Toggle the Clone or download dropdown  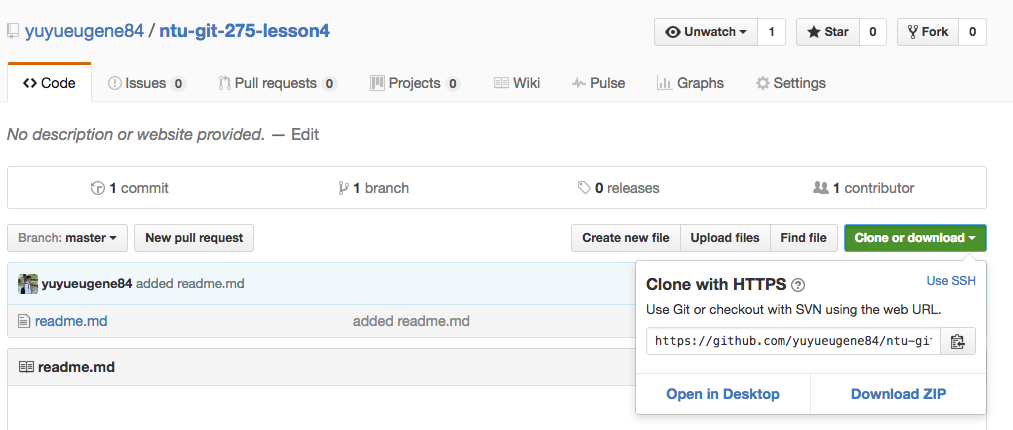tap(915, 238)
